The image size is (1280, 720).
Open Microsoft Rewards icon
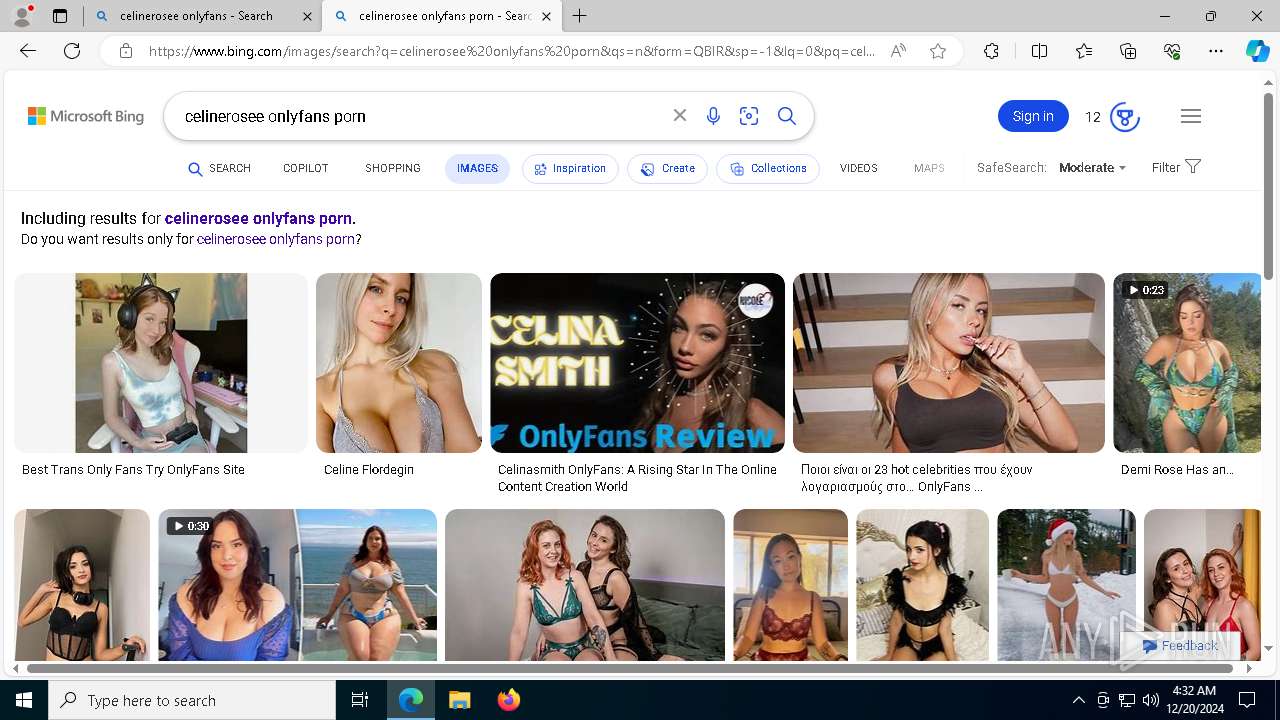pos(1125,117)
